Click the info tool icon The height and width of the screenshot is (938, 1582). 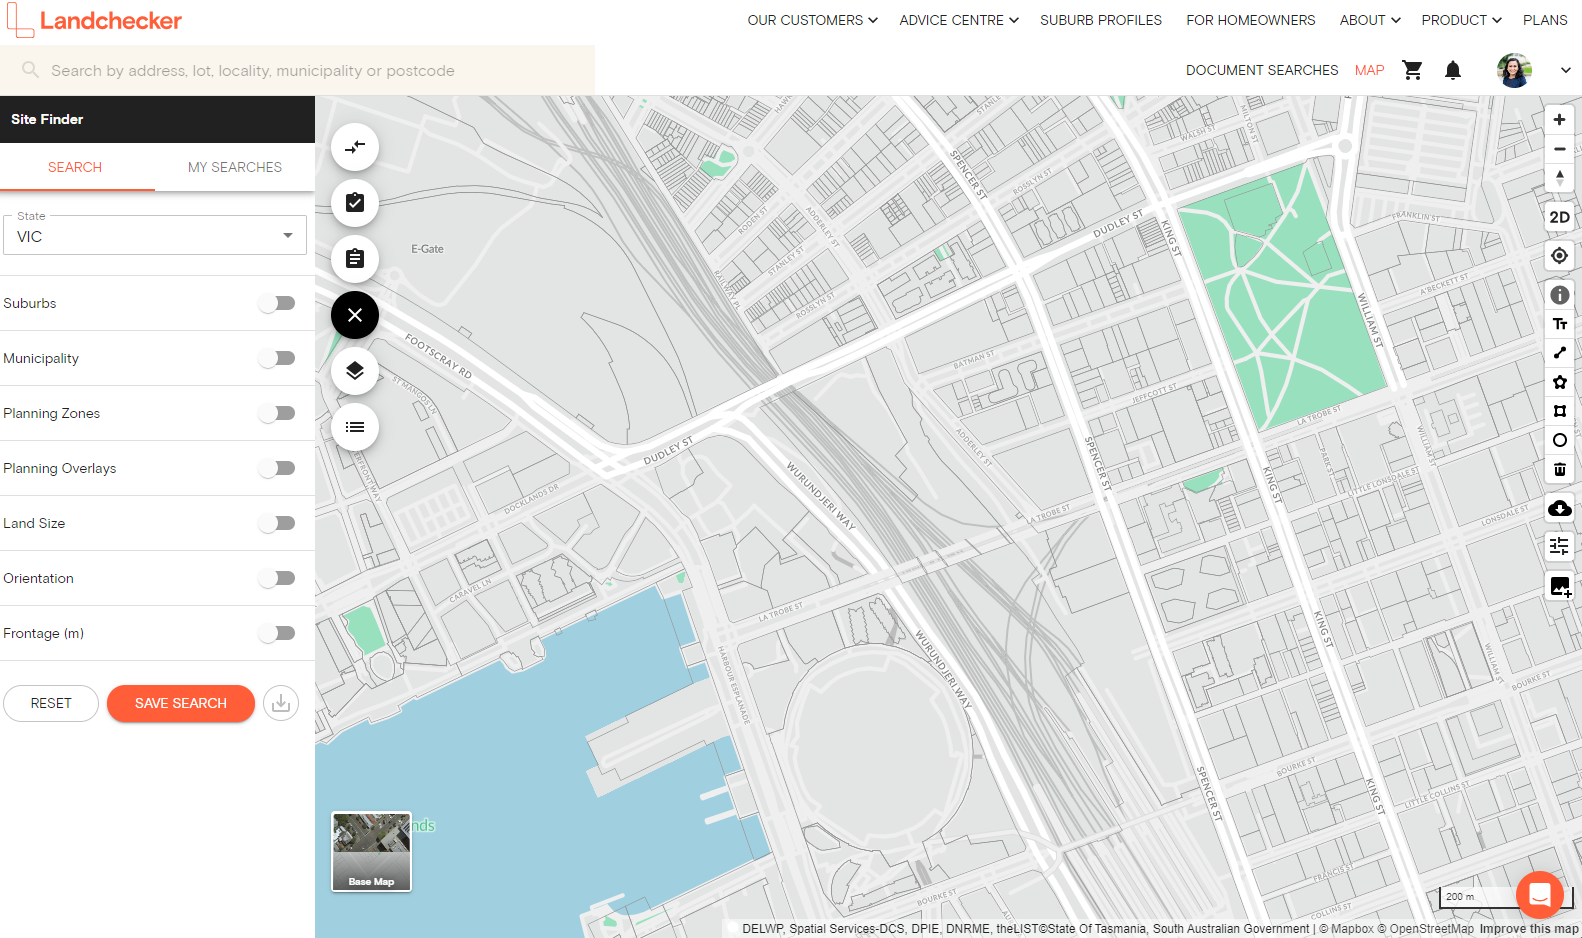1559,295
